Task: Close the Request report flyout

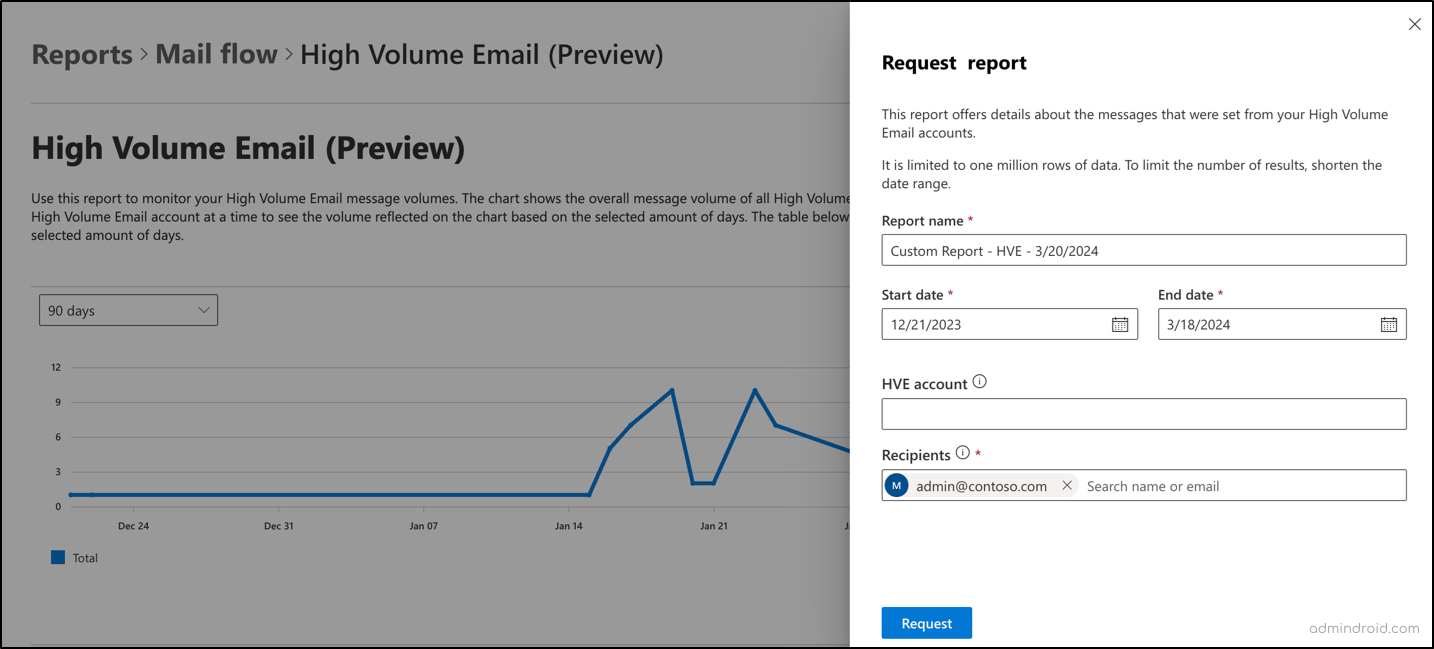Action: pyautogui.click(x=1415, y=23)
